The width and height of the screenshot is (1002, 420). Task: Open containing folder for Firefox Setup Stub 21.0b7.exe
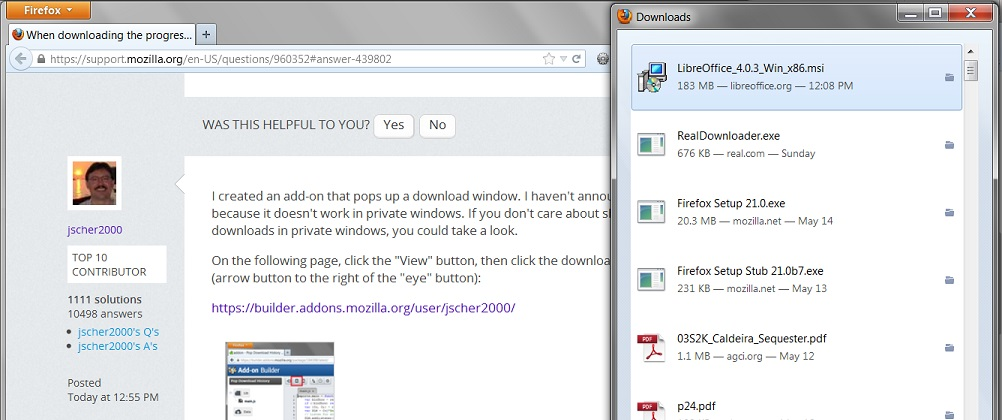tap(949, 280)
